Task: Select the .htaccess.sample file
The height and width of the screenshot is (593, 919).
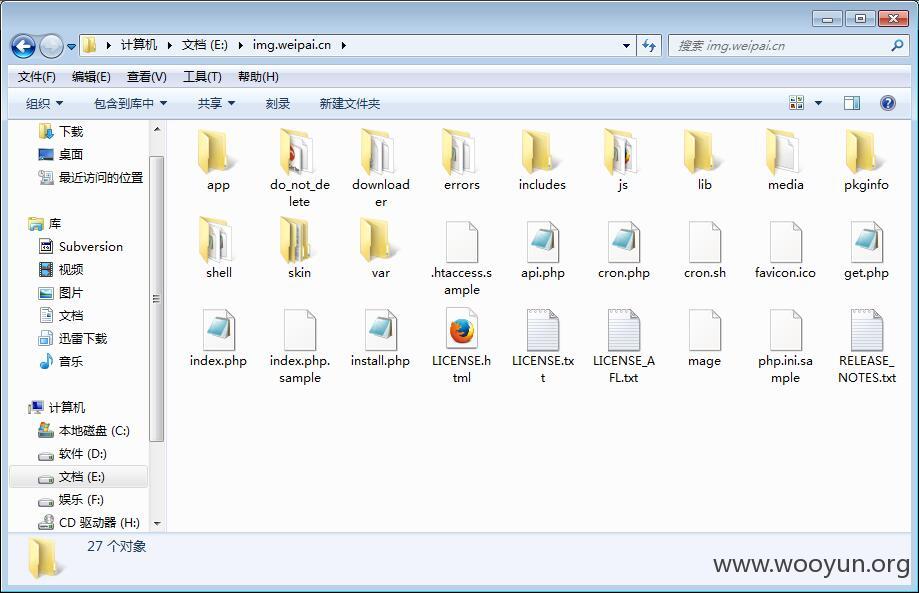Action: (x=461, y=257)
